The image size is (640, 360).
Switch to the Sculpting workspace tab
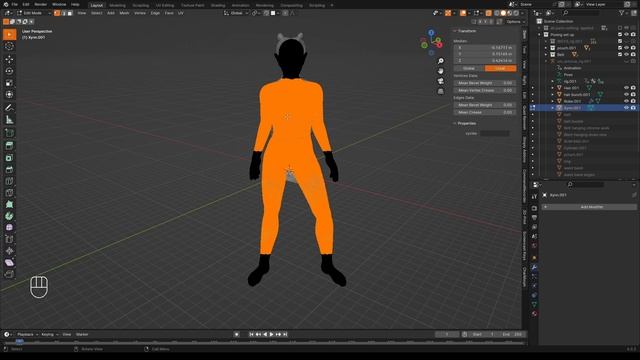[x=140, y=5]
